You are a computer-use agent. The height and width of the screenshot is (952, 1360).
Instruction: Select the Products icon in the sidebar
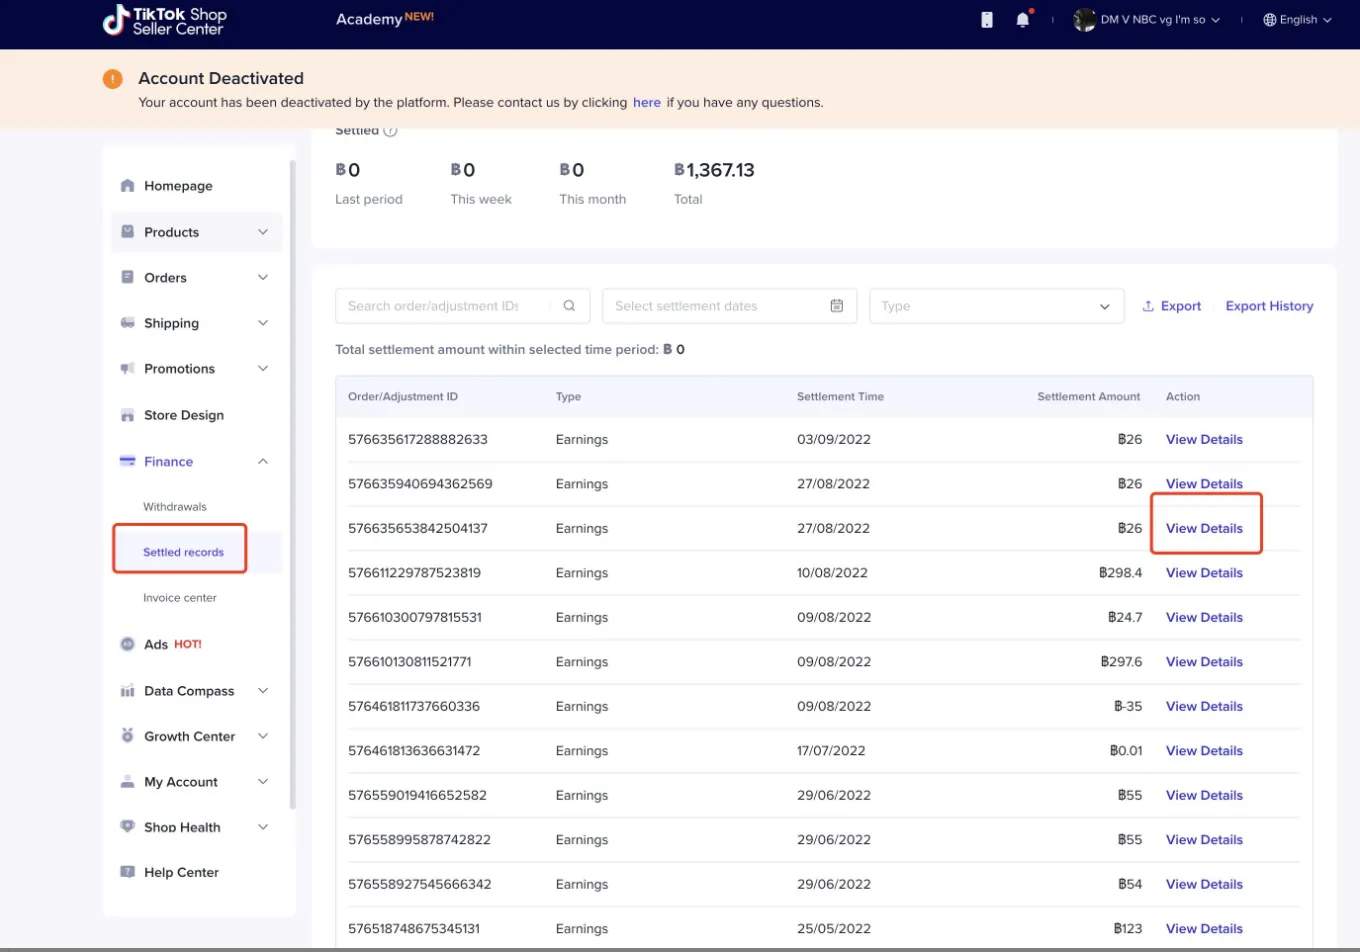[127, 232]
